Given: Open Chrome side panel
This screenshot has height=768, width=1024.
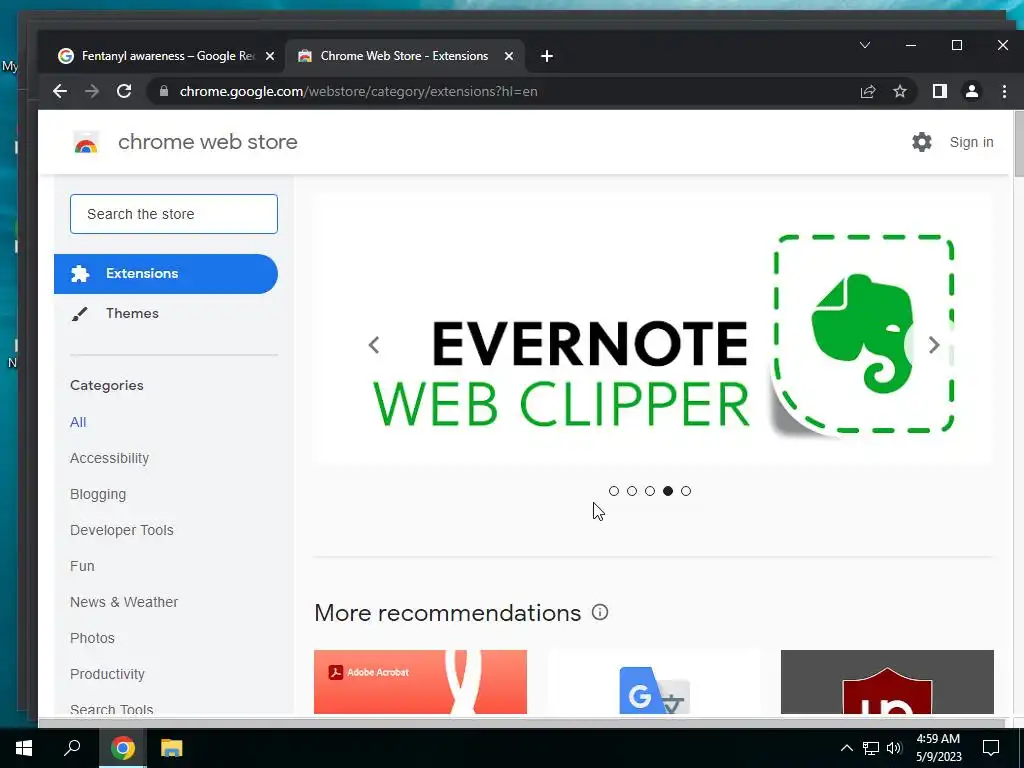Looking at the screenshot, I should 940,91.
